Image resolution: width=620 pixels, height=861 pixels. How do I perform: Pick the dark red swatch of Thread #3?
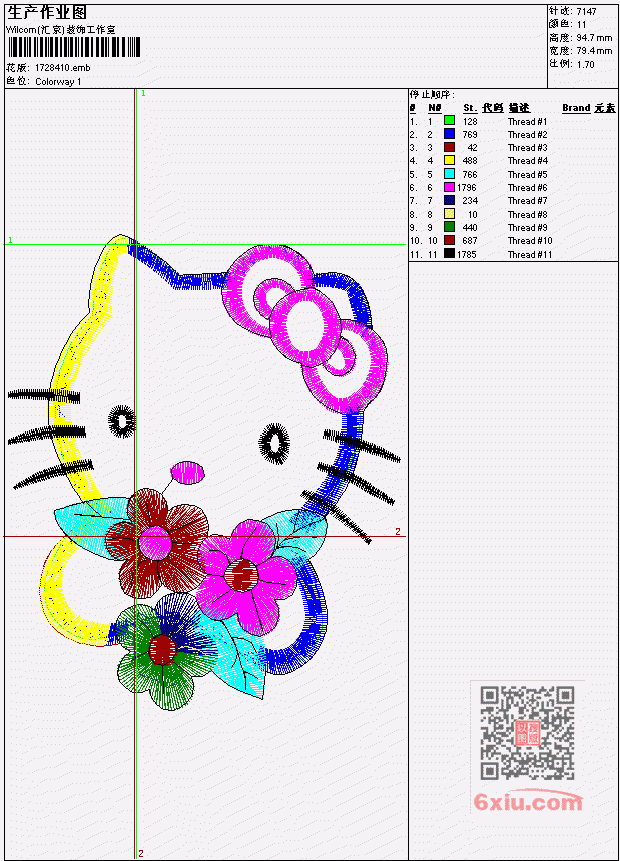coord(449,147)
